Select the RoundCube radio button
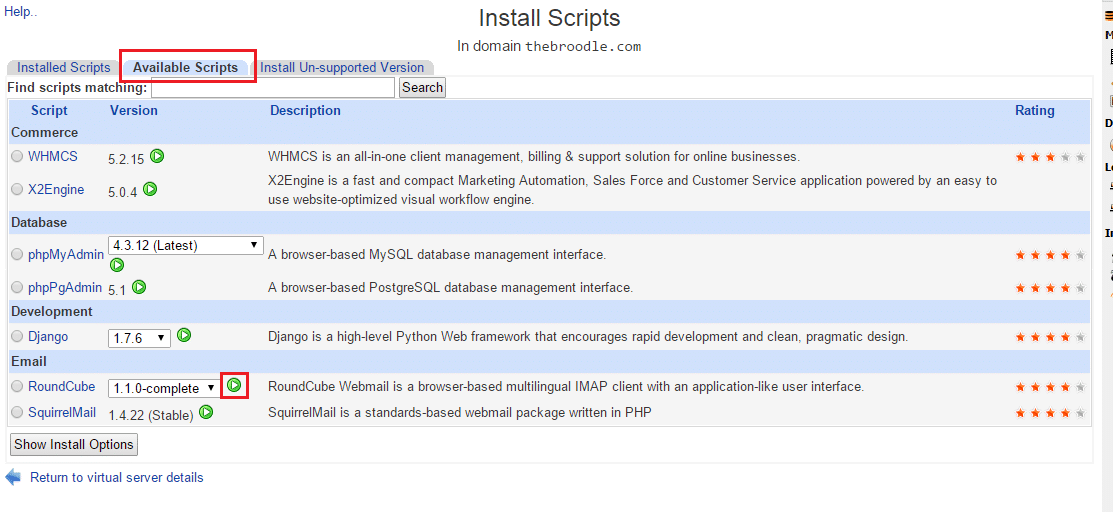Image resolution: width=1113 pixels, height=512 pixels. (17, 386)
